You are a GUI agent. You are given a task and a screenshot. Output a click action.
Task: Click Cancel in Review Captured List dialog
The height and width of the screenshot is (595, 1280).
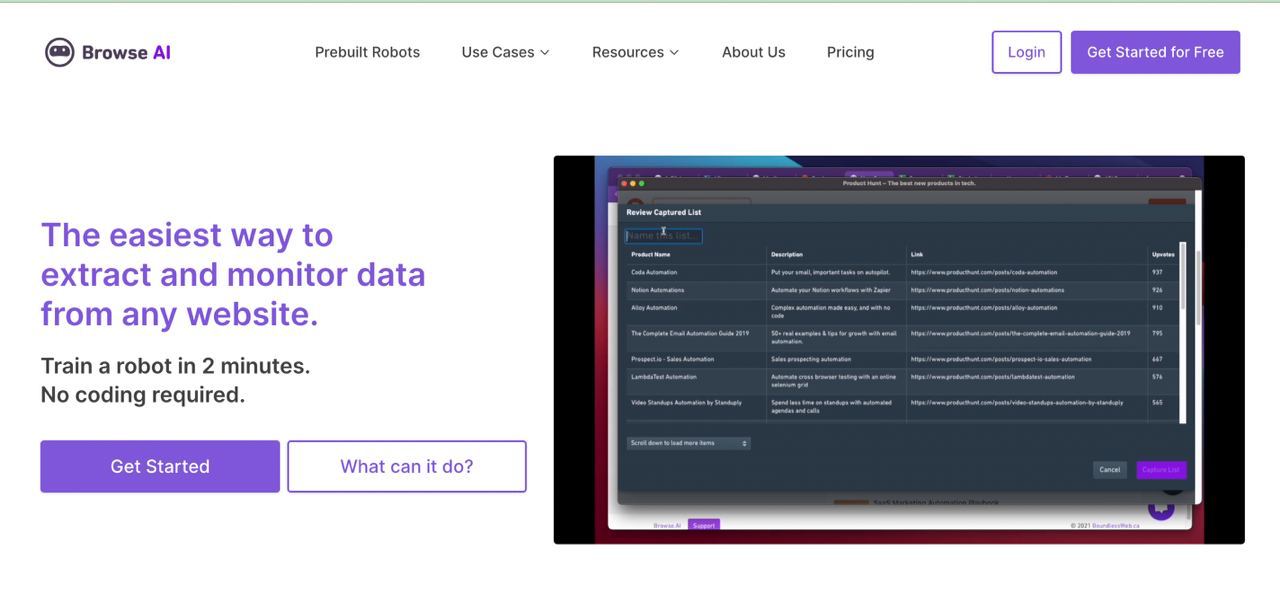pos(1110,470)
